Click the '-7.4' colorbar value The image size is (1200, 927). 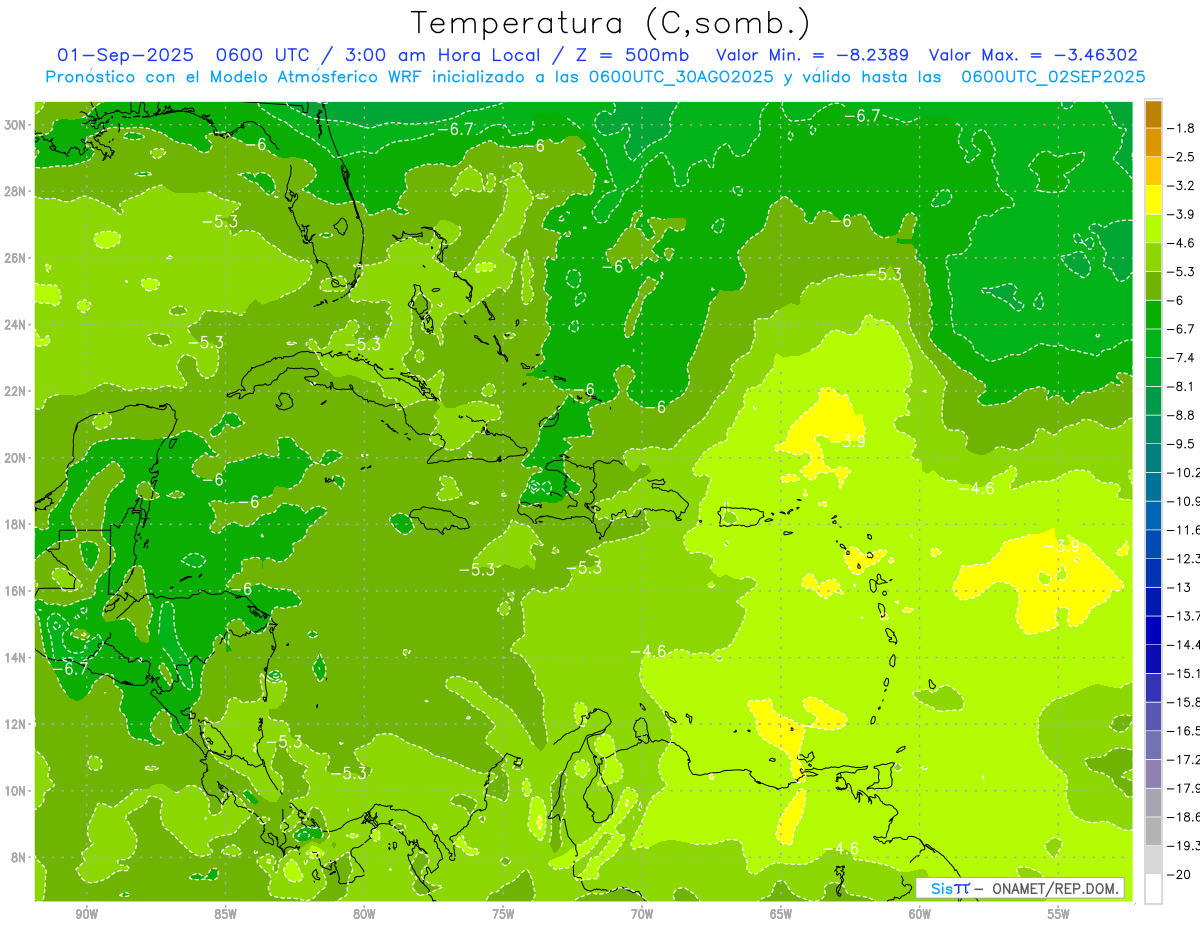(1181, 358)
